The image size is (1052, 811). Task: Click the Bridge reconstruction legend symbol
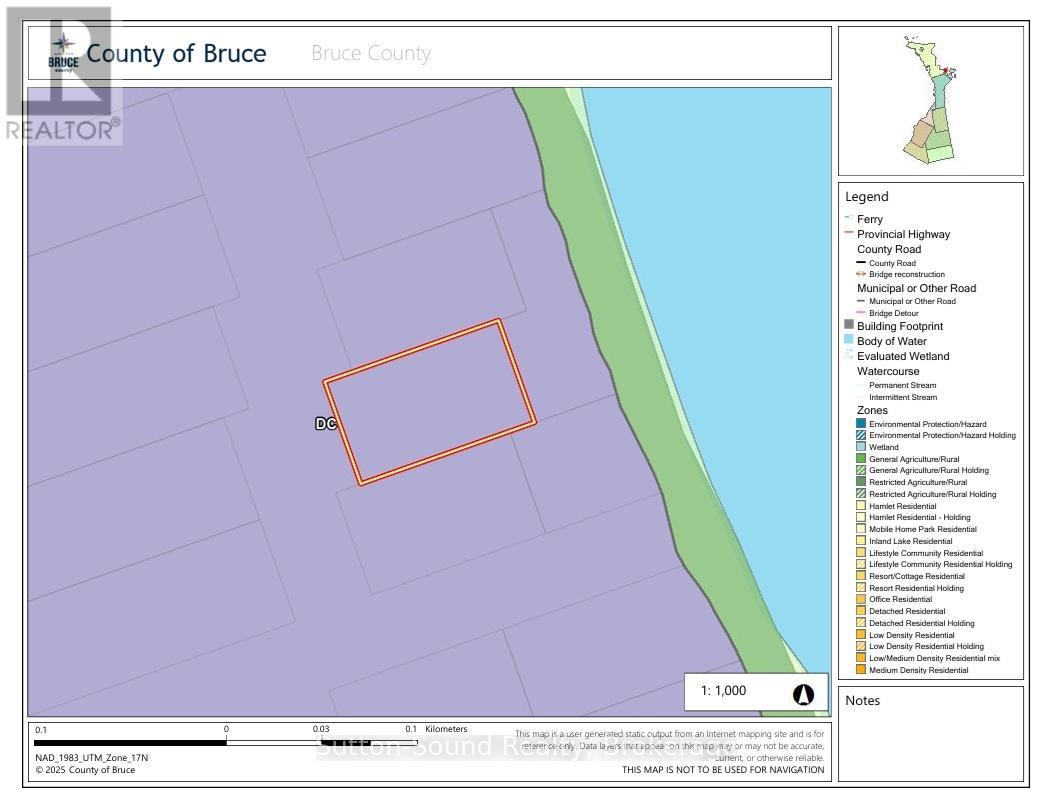point(861,274)
